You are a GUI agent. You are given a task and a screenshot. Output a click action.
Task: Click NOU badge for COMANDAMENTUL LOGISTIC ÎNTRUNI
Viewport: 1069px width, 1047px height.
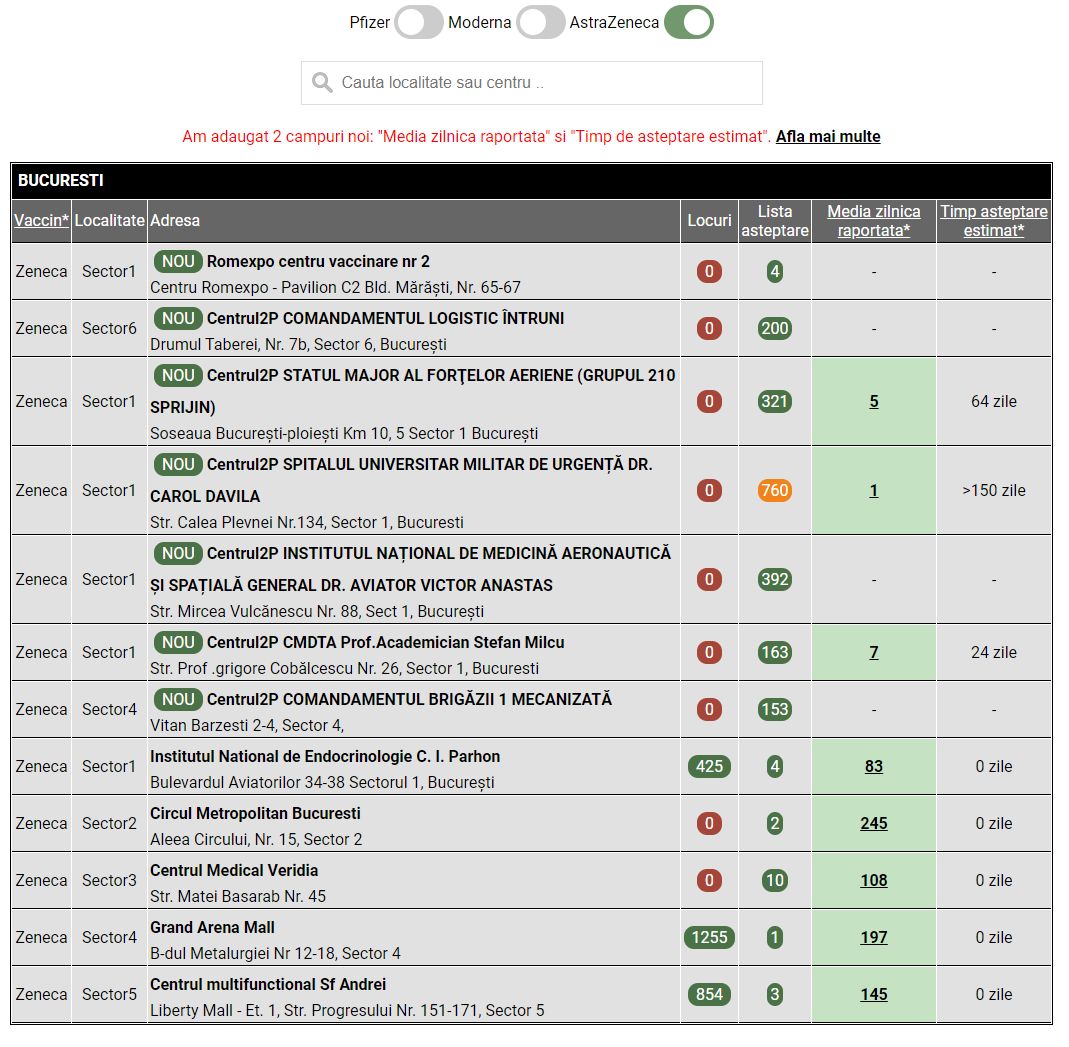[178, 318]
